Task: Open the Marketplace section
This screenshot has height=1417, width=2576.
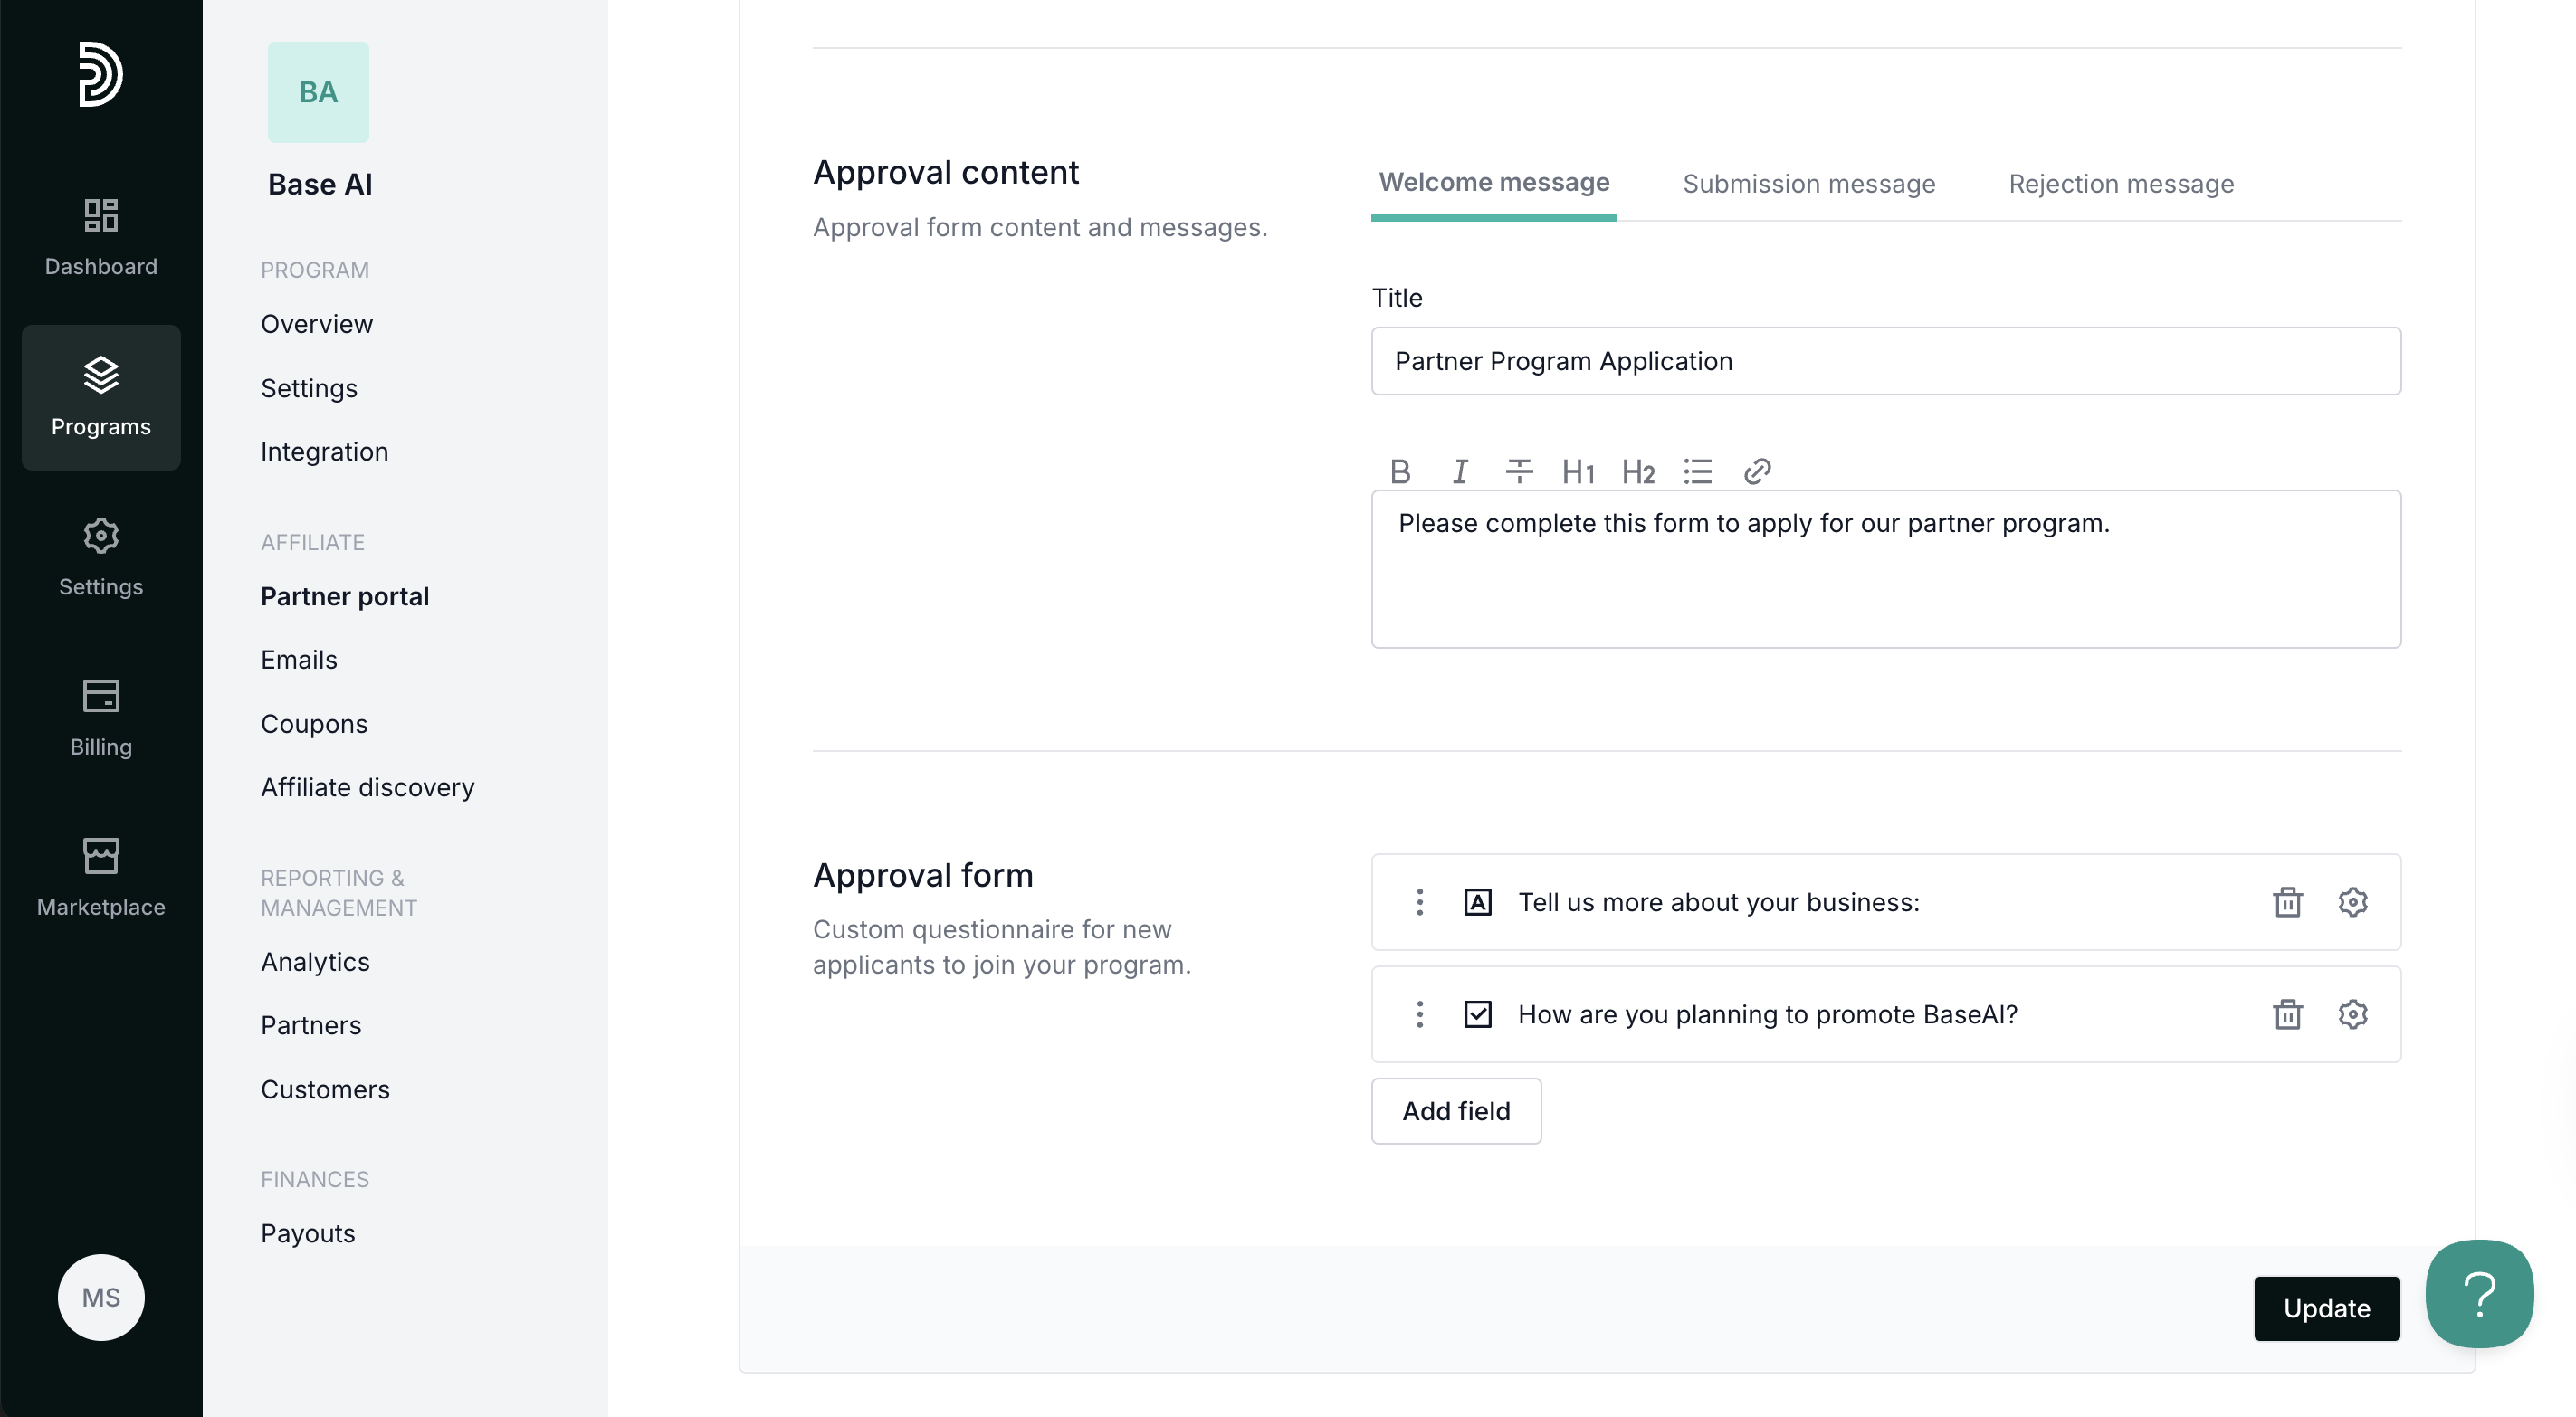Action: coord(101,877)
